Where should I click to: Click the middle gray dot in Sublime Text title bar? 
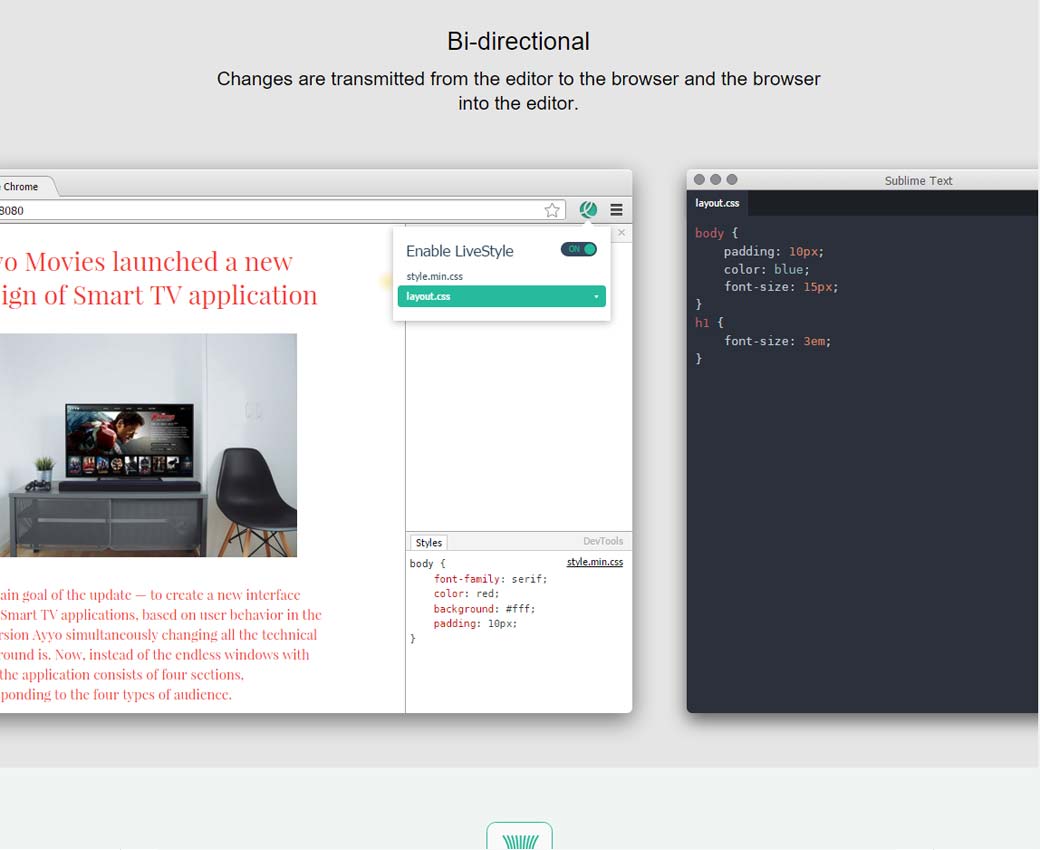tap(716, 180)
